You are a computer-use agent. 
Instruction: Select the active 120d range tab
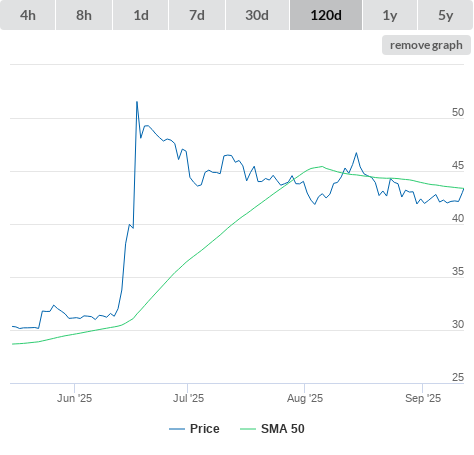tap(326, 15)
